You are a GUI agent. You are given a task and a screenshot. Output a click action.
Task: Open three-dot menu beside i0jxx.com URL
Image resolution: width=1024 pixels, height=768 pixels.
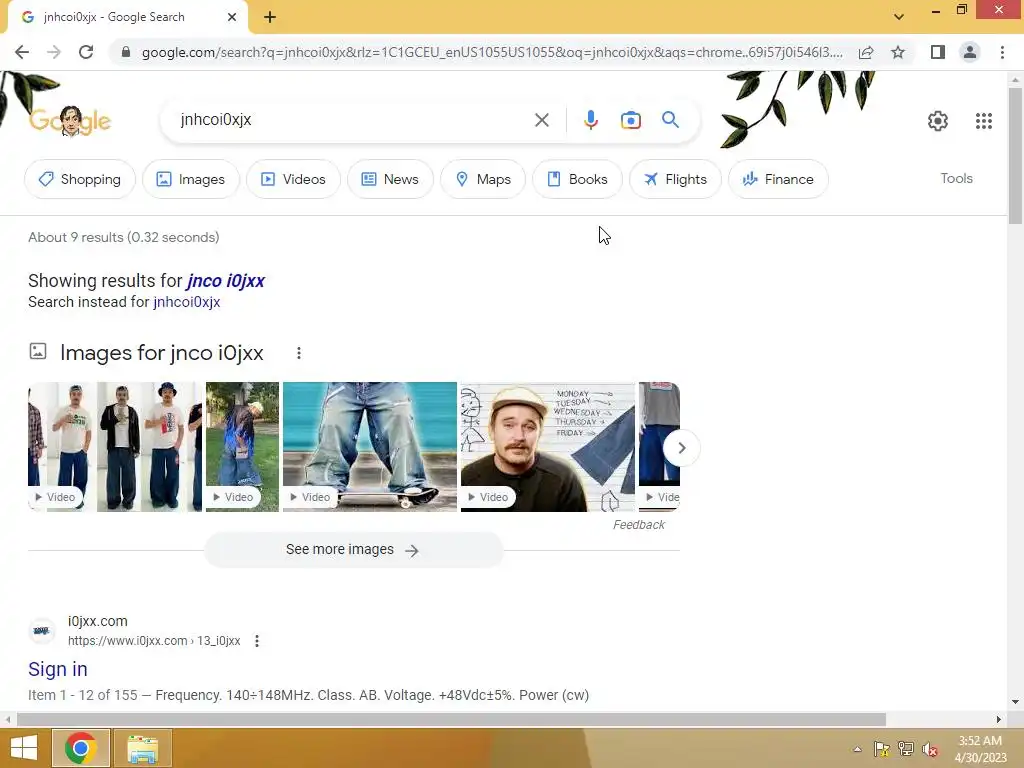257,641
